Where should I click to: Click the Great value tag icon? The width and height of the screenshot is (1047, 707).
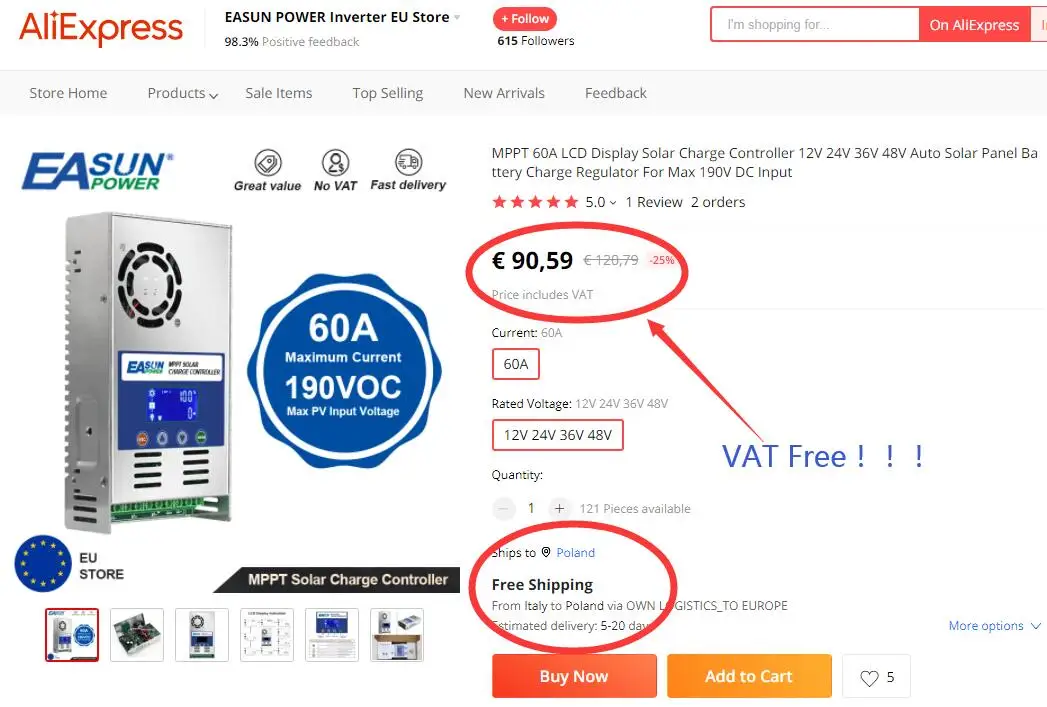coord(268,163)
